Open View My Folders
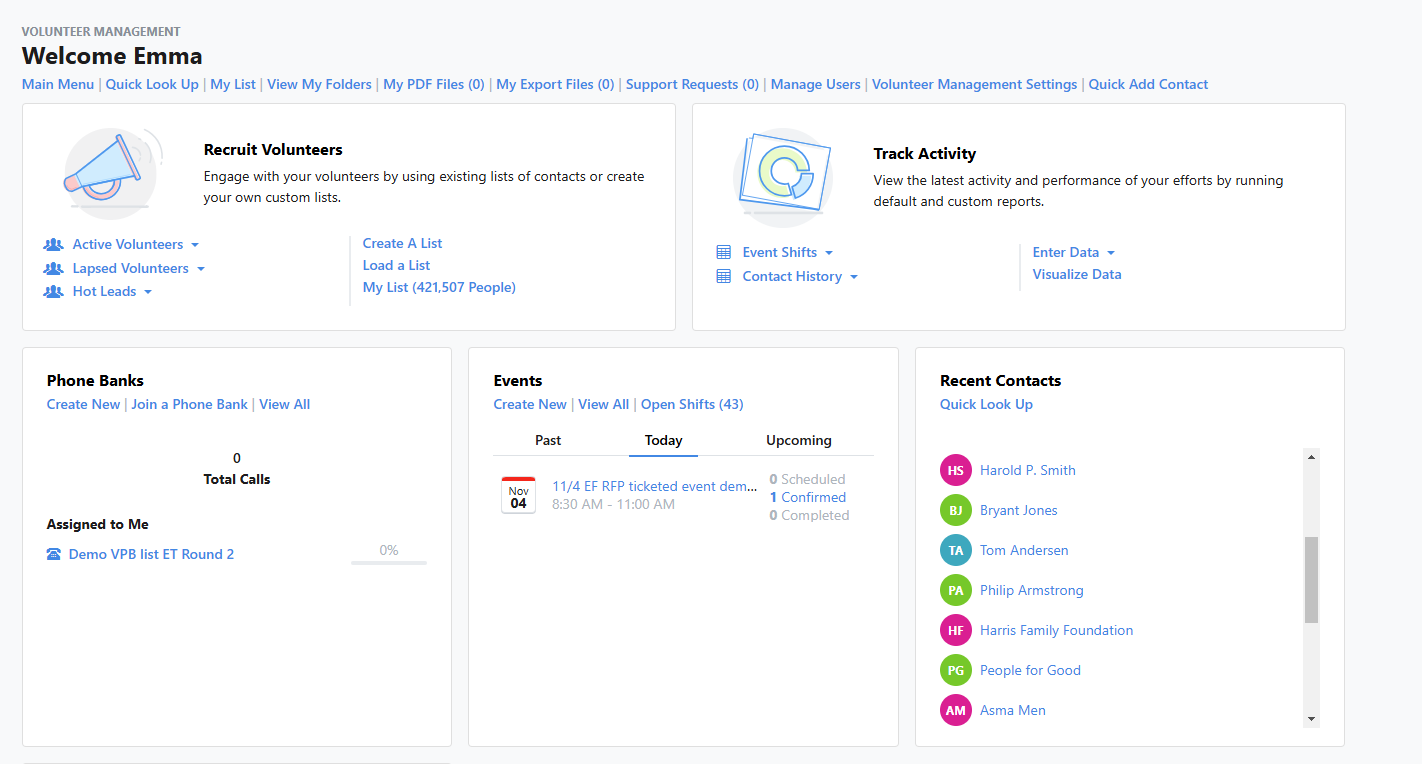The height and width of the screenshot is (764, 1422). (319, 84)
